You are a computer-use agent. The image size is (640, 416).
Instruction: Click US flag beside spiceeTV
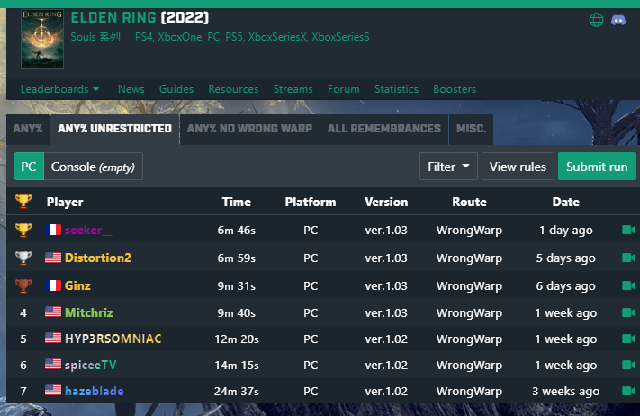coord(53,364)
